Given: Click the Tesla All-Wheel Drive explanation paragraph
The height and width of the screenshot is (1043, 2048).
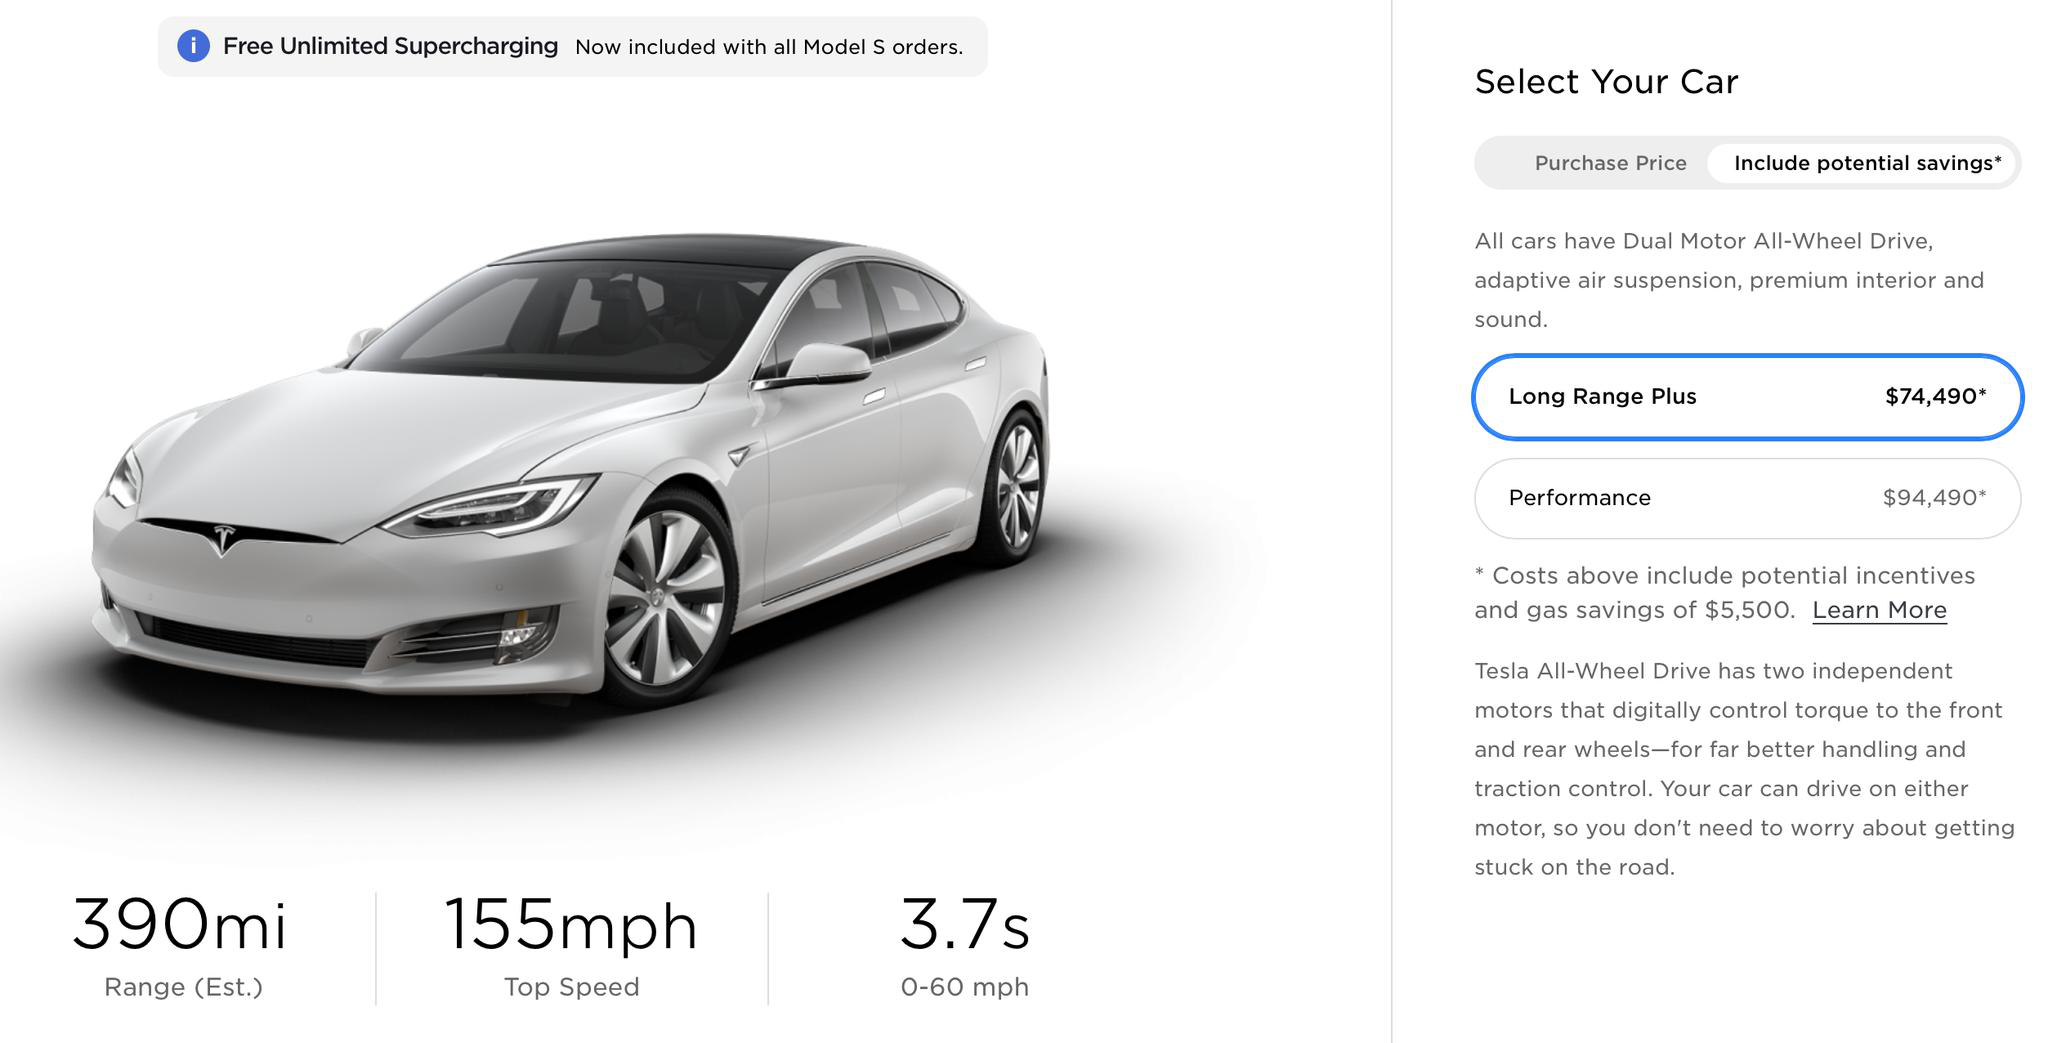Looking at the screenshot, I should pyautogui.click(x=1744, y=768).
